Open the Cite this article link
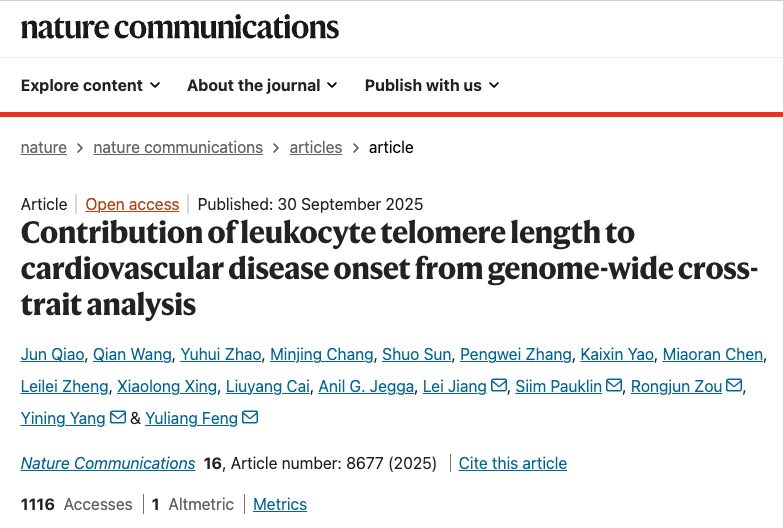The image size is (783, 528). coord(513,464)
